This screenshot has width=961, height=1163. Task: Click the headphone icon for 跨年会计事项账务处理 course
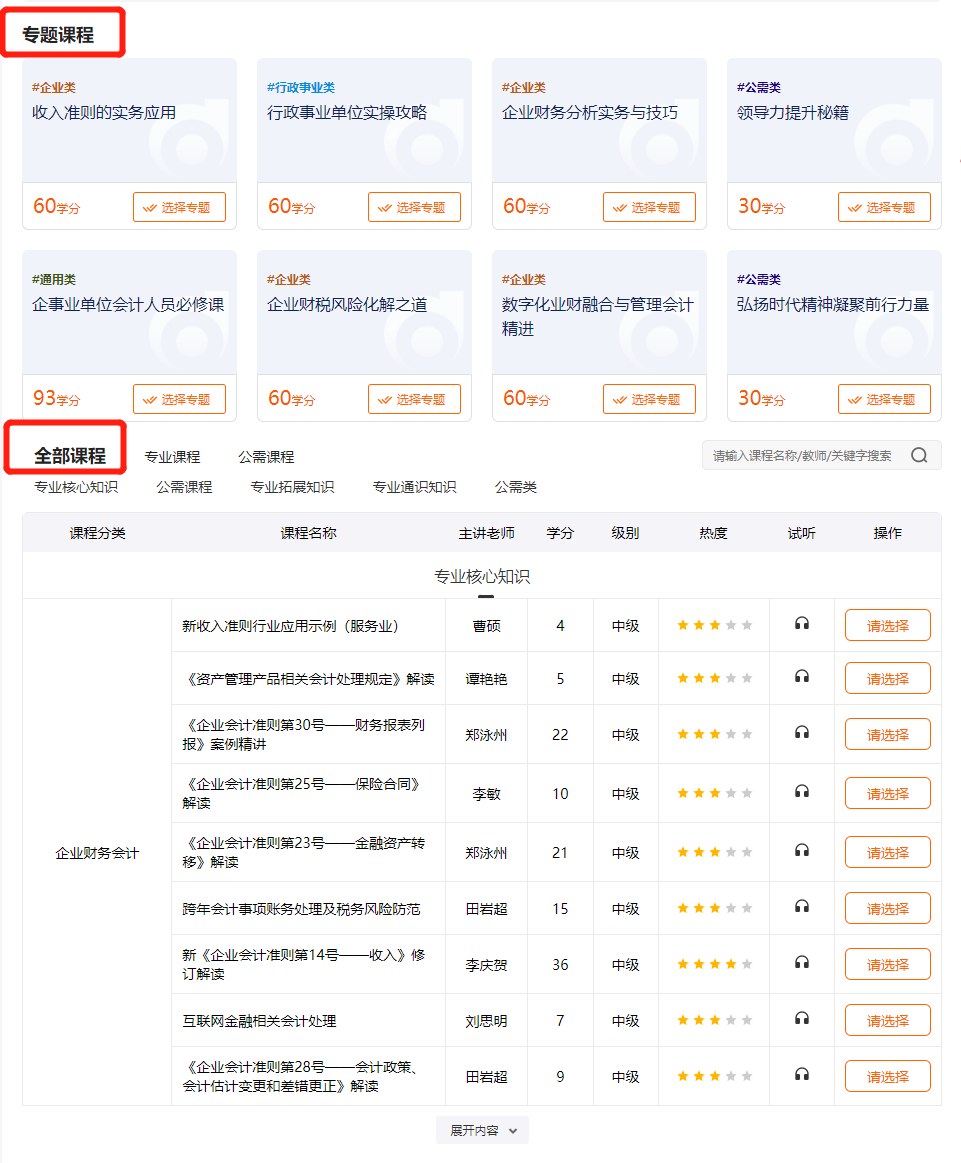(x=801, y=907)
